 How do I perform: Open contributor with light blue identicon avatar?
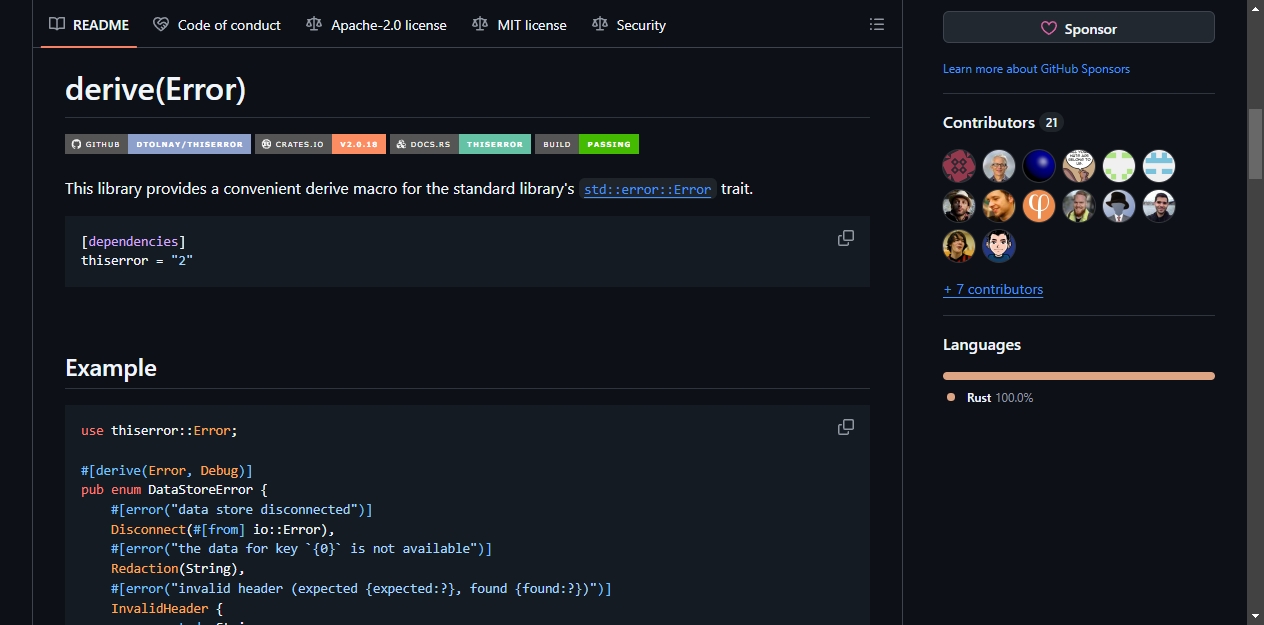tap(1159, 166)
